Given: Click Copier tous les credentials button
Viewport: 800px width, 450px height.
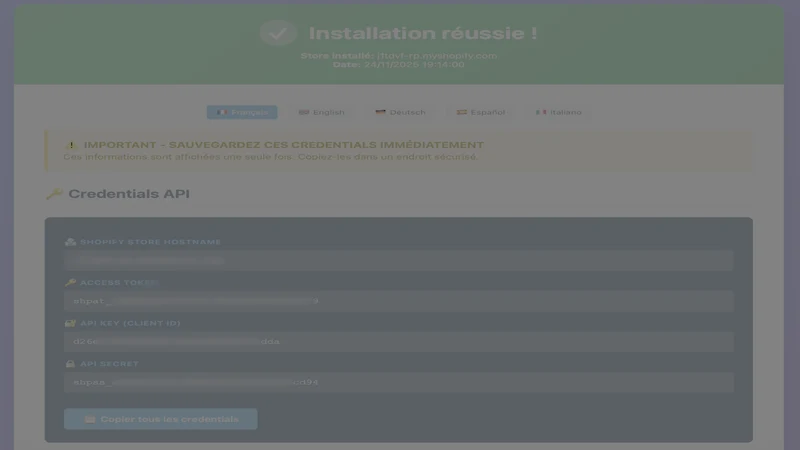Looking at the screenshot, I should [x=161, y=419].
